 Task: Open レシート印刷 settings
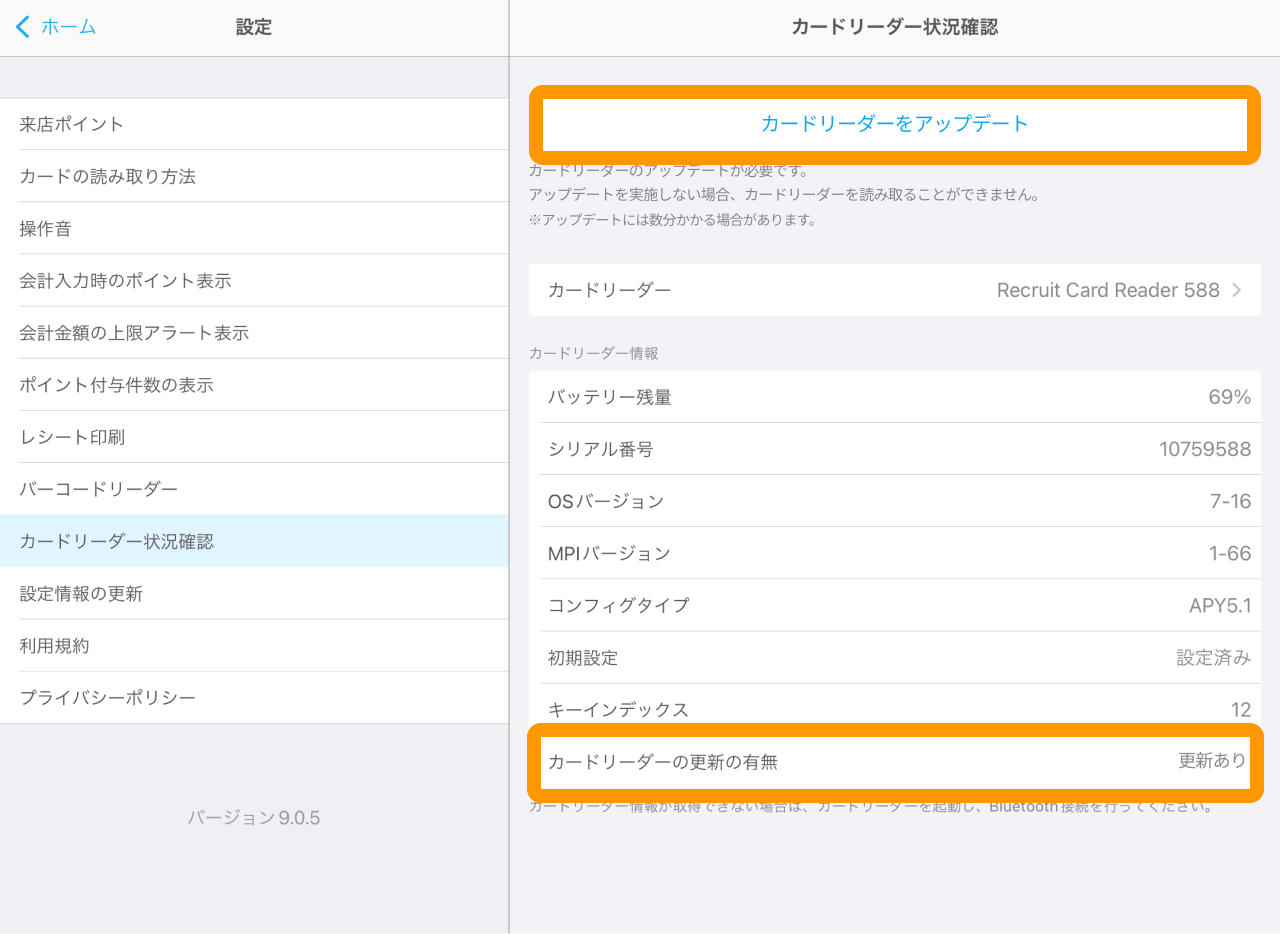click(254, 436)
